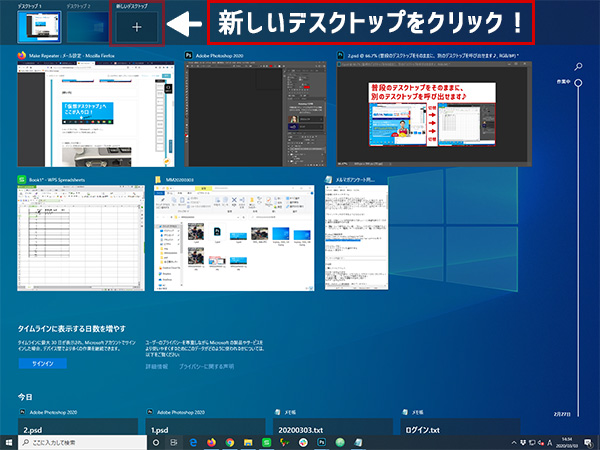Launch Microsoft Edge from the taskbar
Screen dimensions: 600x450
pos(193,442)
